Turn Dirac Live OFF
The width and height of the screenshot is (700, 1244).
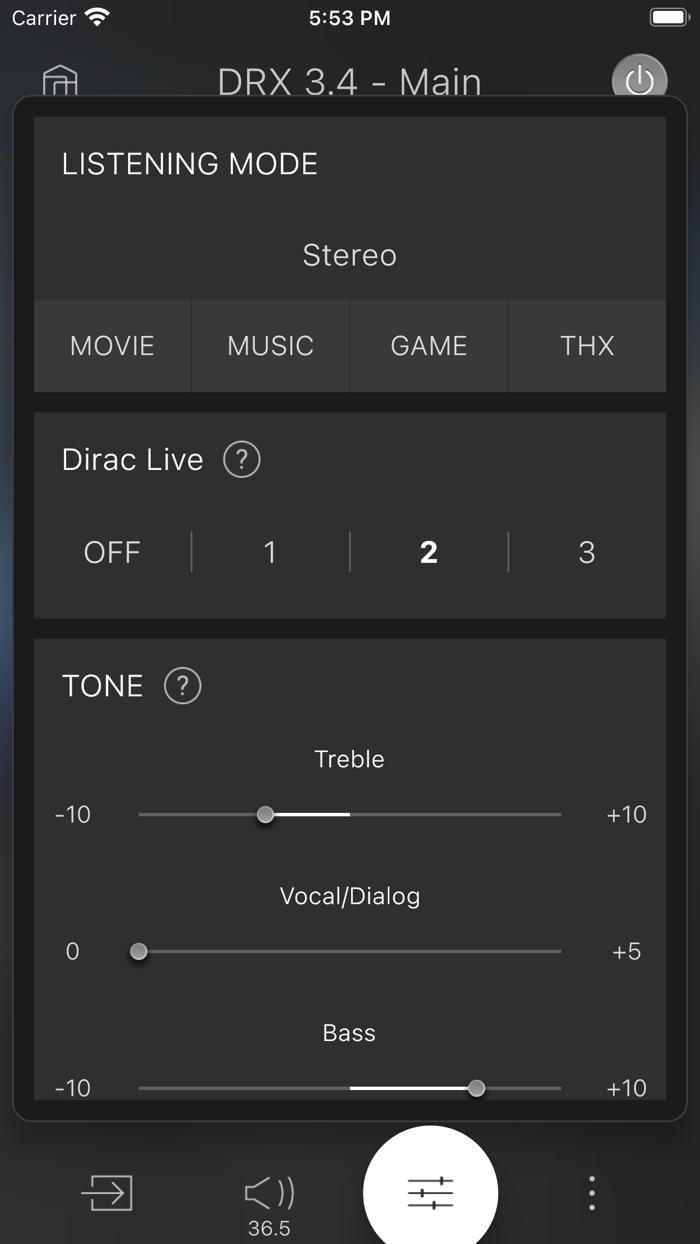112,552
